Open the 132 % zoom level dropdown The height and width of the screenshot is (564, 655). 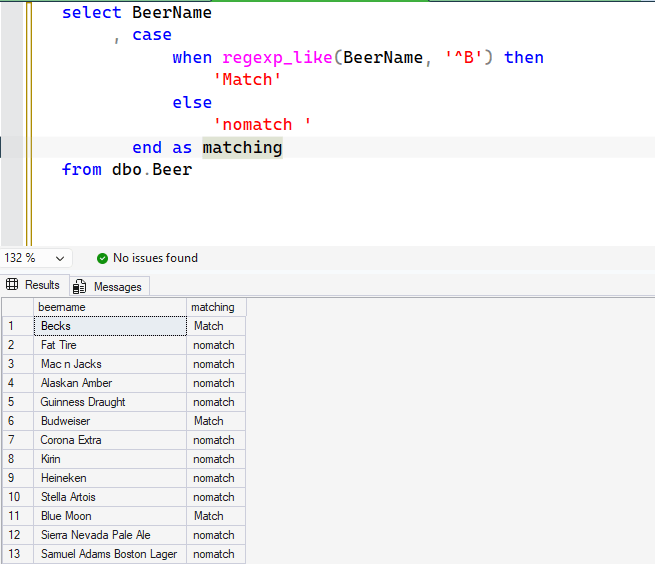(36, 258)
